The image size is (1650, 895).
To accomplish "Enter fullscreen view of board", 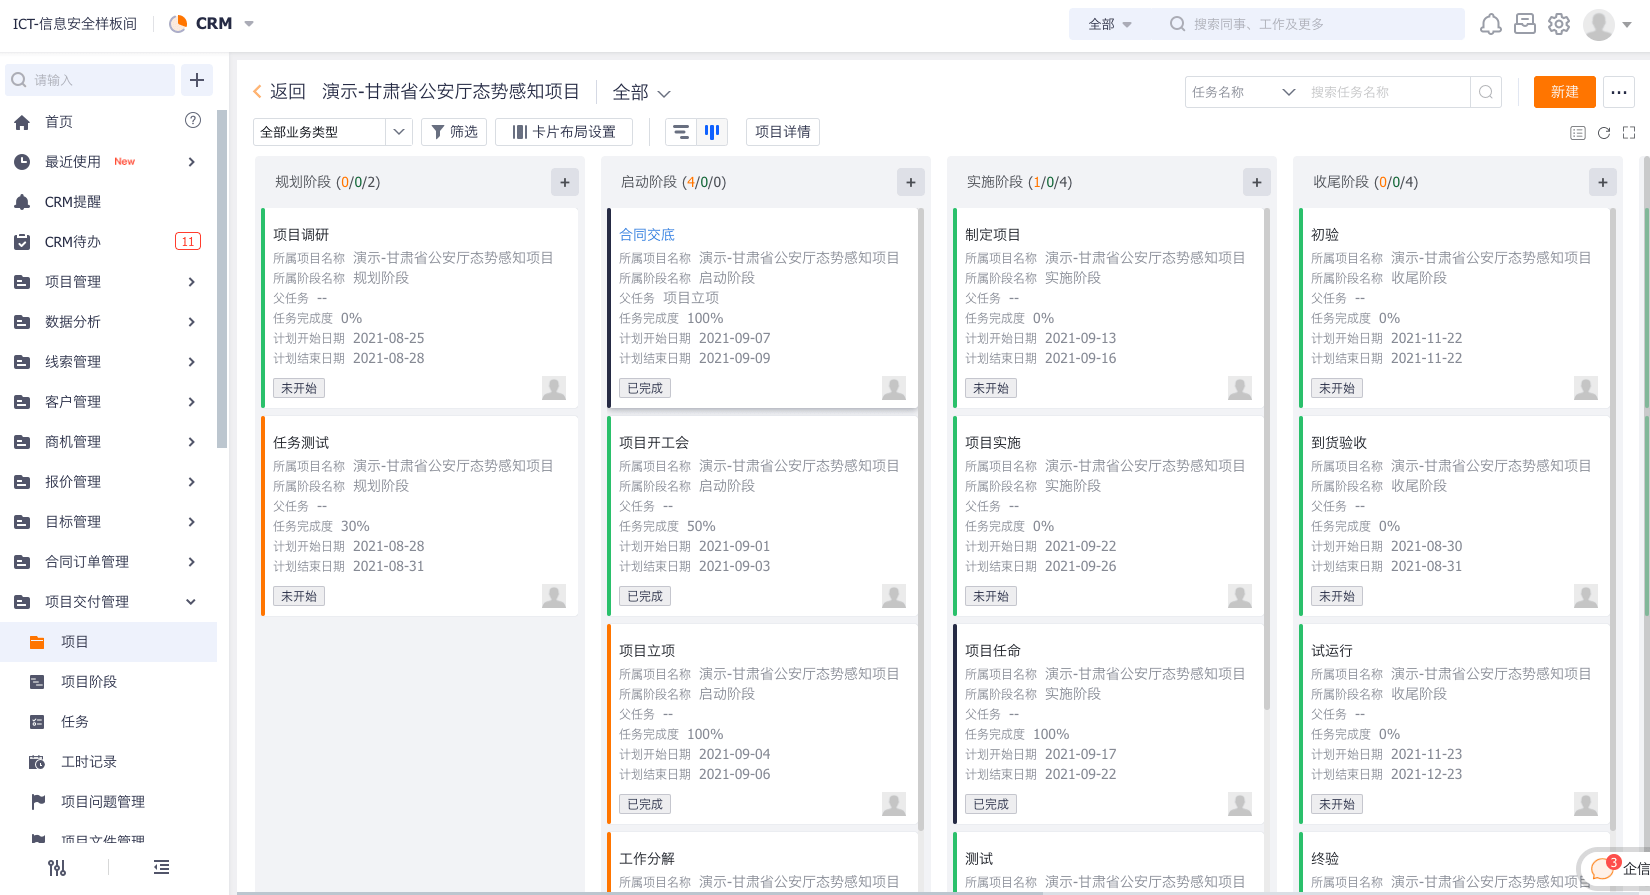I will (1629, 133).
